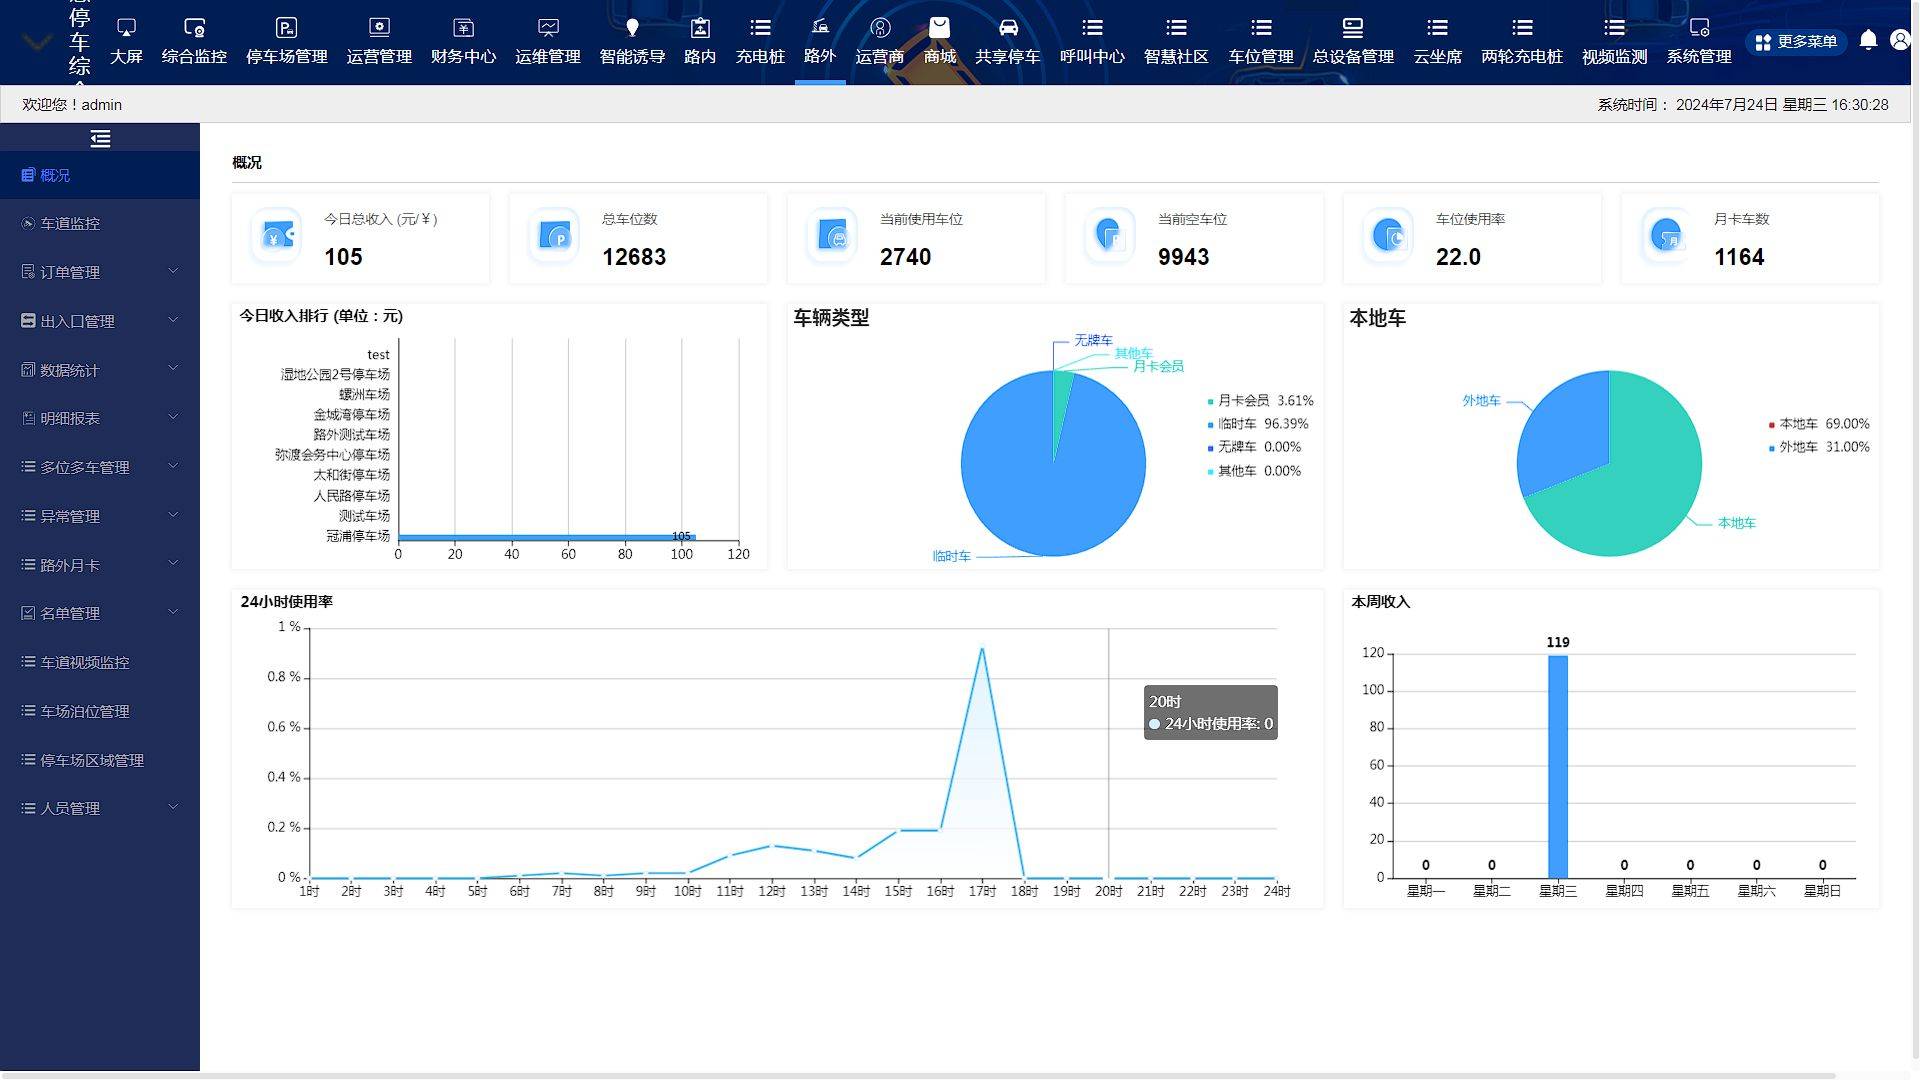The height and width of the screenshot is (1080, 1920).
Task: Open the 大屏 big screen icon
Action: pos(126,28)
